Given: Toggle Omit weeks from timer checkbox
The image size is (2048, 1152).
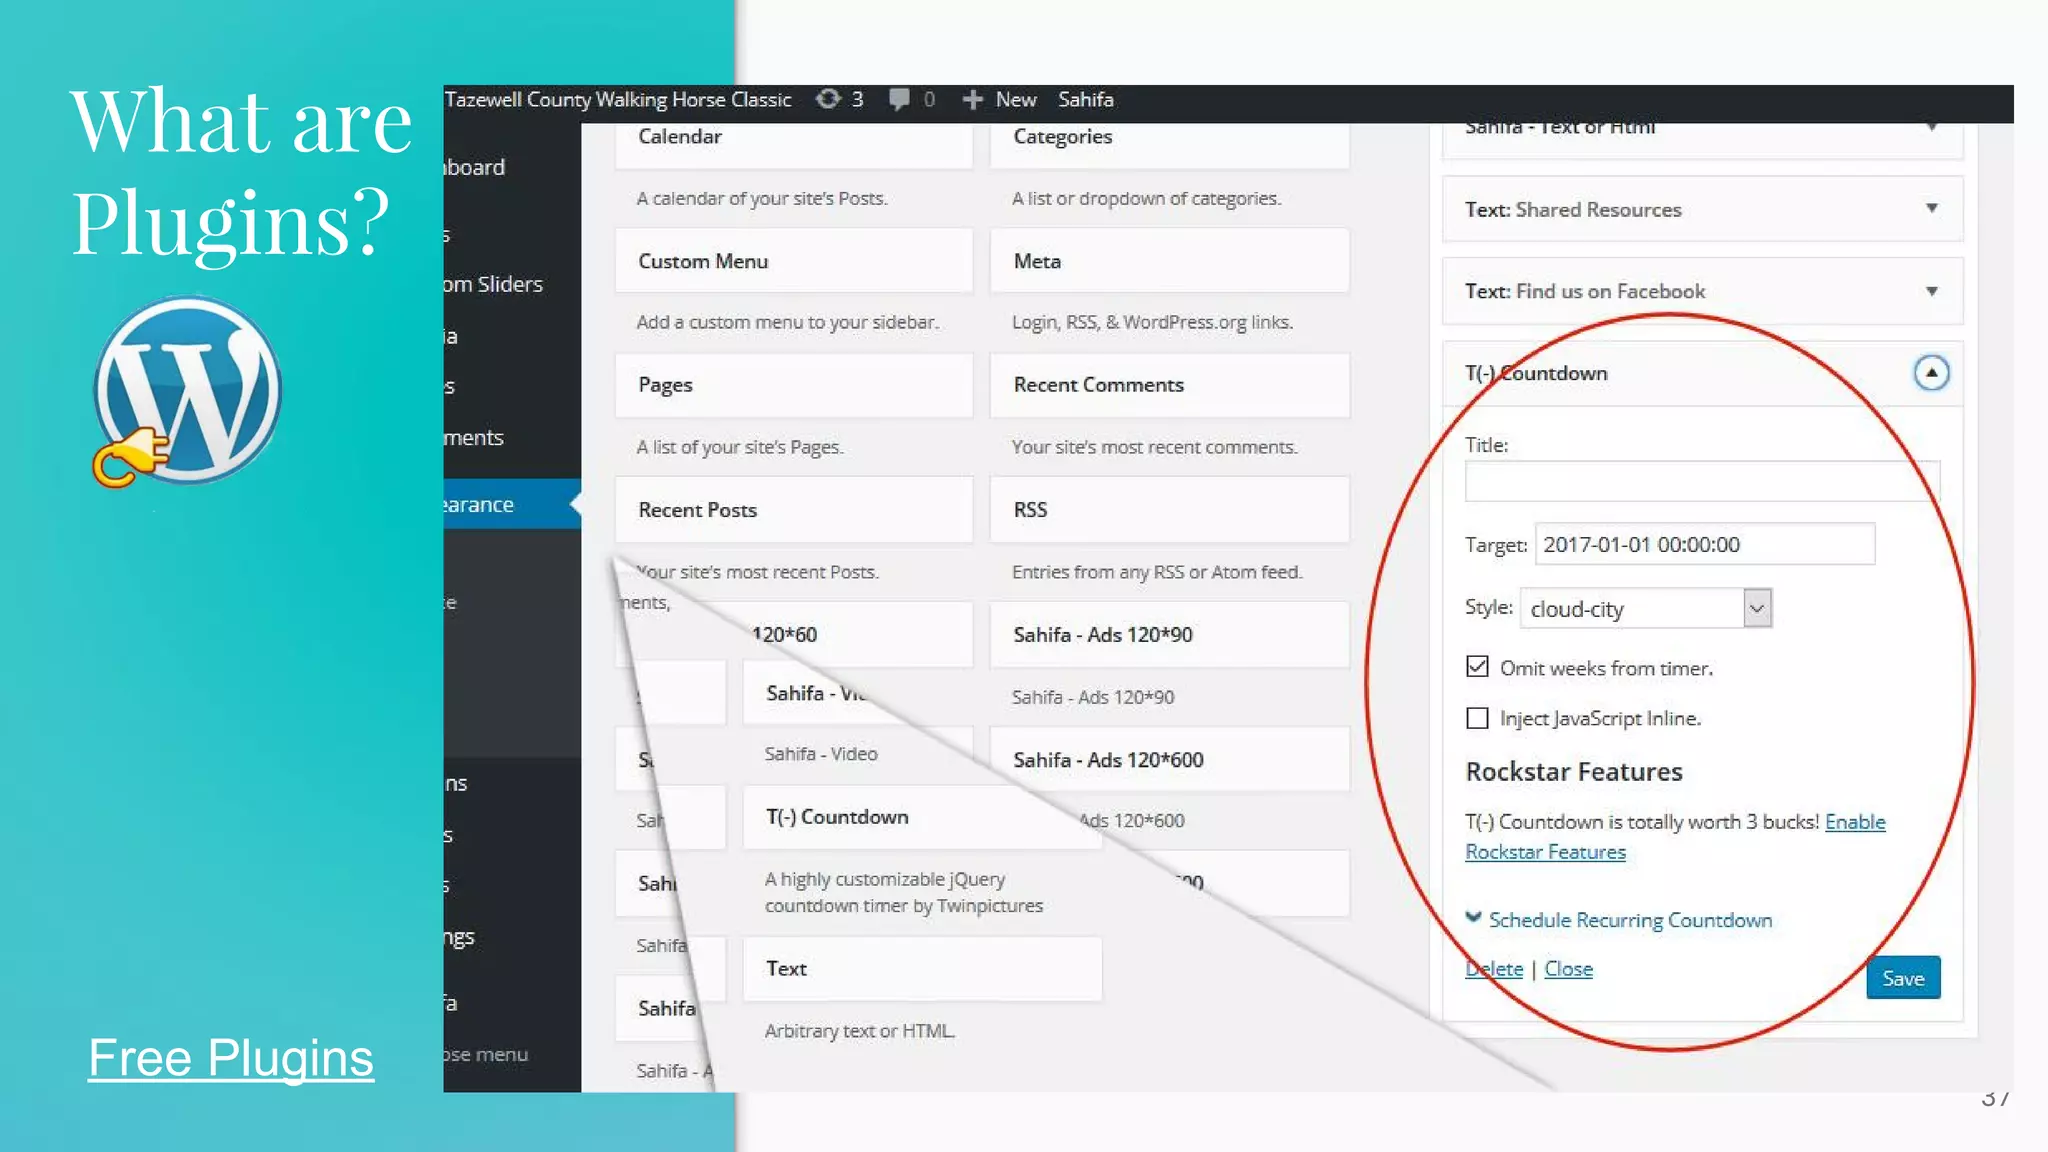Looking at the screenshot, I should point(1477,667).
